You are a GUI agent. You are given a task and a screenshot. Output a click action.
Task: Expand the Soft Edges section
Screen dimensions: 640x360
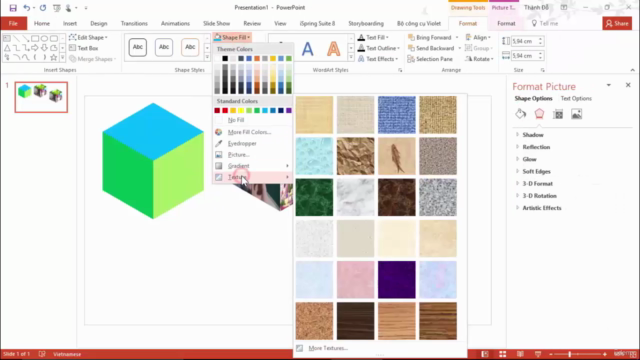[536, 171]
